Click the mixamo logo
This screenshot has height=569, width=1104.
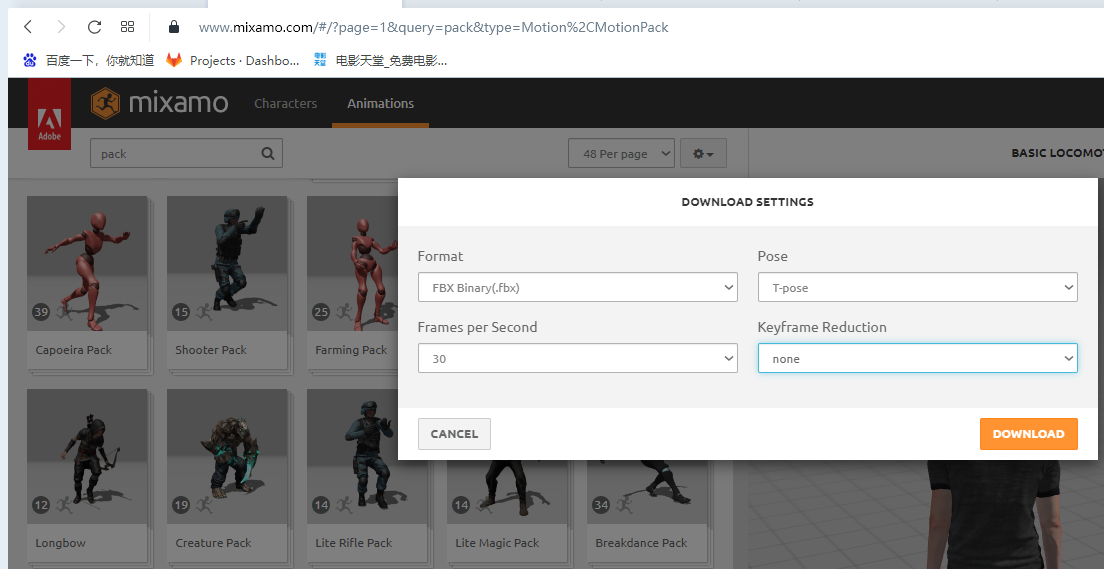click(159, 104)
